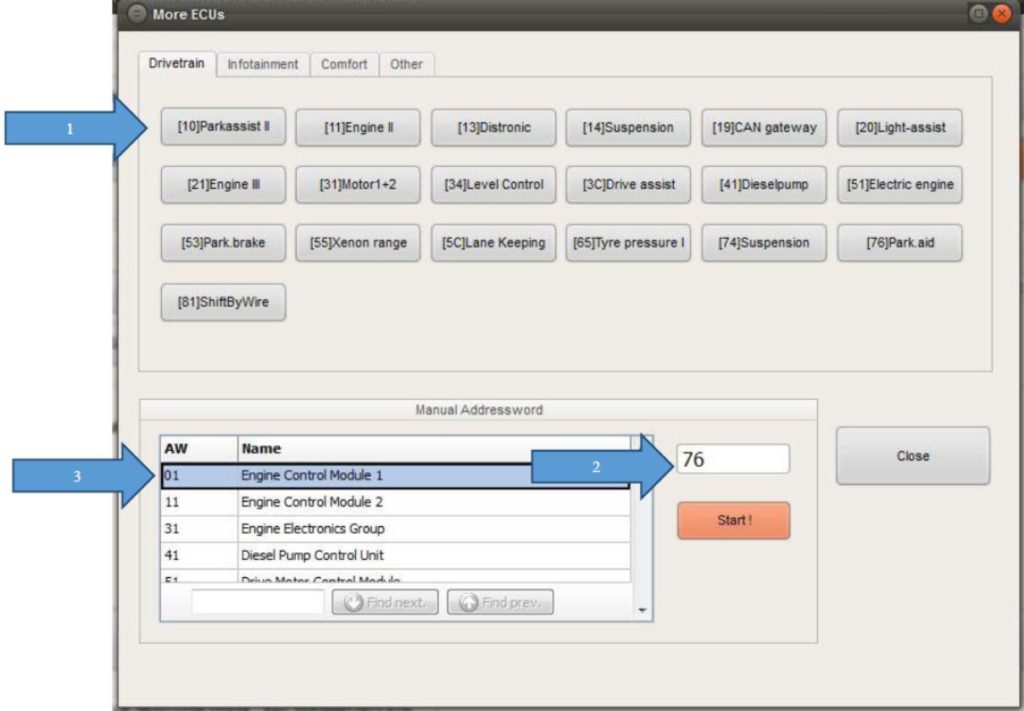Screen dimensions: 1024x711
Task: Click the table scrollbar down arrow
Action: click(642, 610)
